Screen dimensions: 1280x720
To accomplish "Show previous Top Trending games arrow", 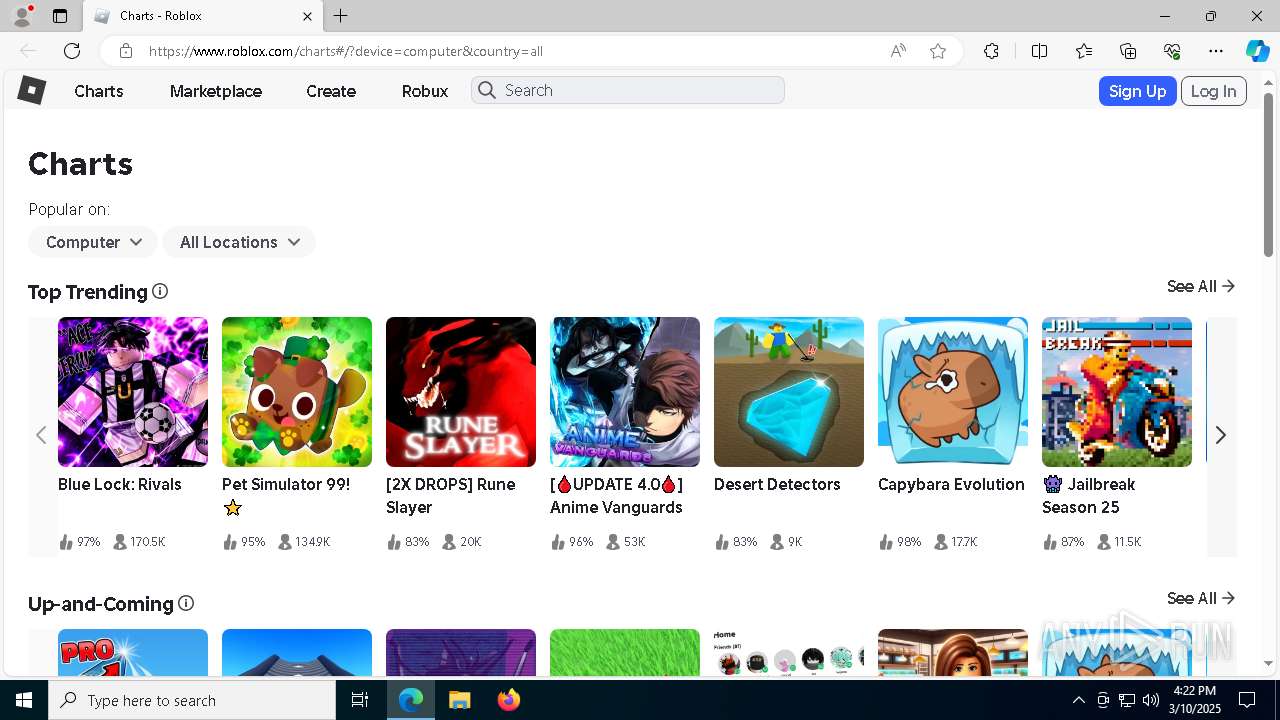I will (41, 435).
